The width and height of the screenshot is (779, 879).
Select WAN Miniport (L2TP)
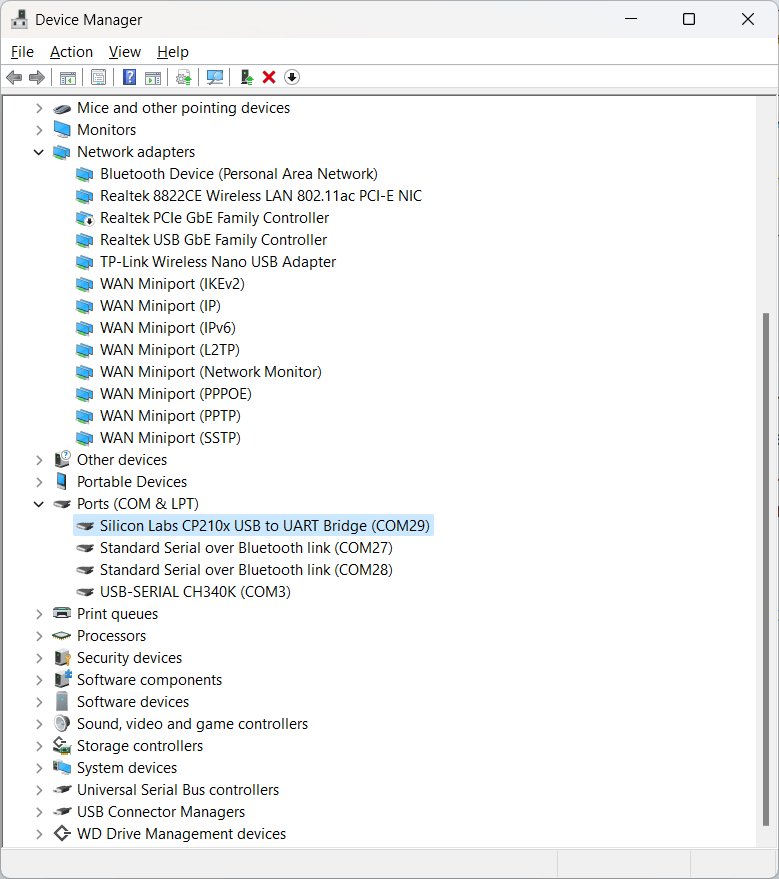169,350
